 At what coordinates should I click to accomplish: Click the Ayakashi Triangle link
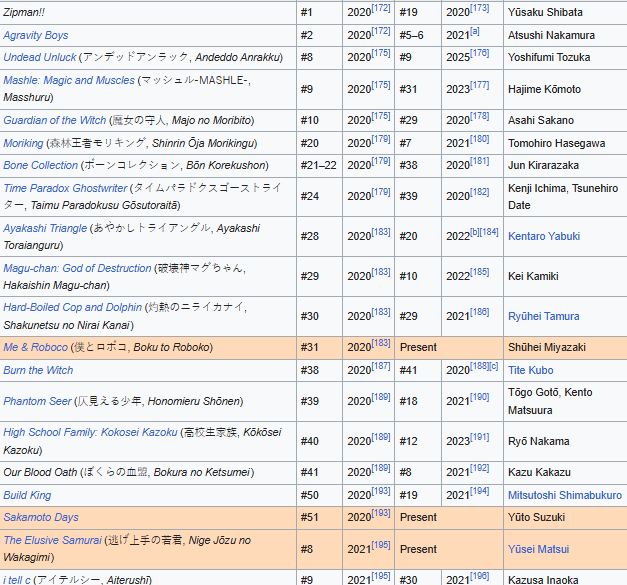click(45, 228)
